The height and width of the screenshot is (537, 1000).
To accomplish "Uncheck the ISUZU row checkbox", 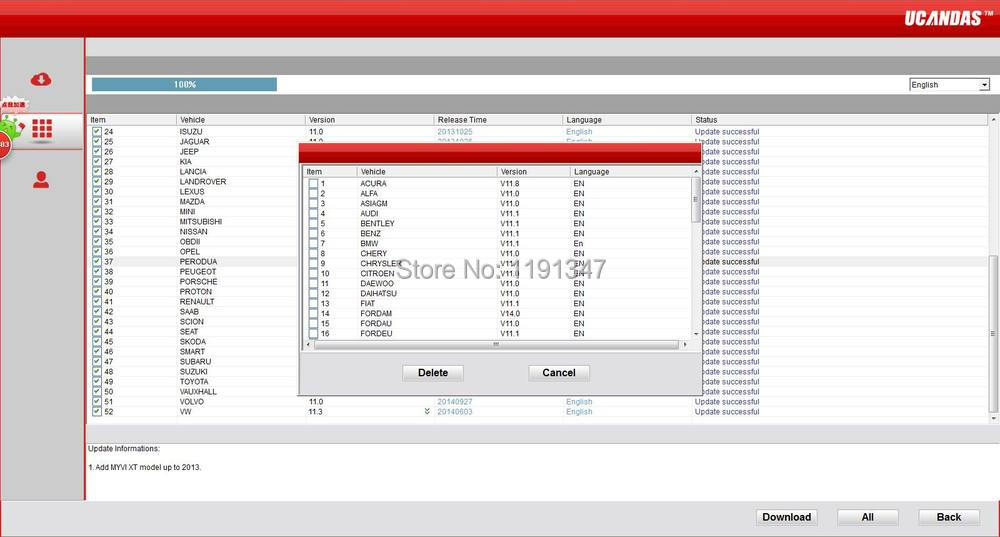I will point(96,132).
